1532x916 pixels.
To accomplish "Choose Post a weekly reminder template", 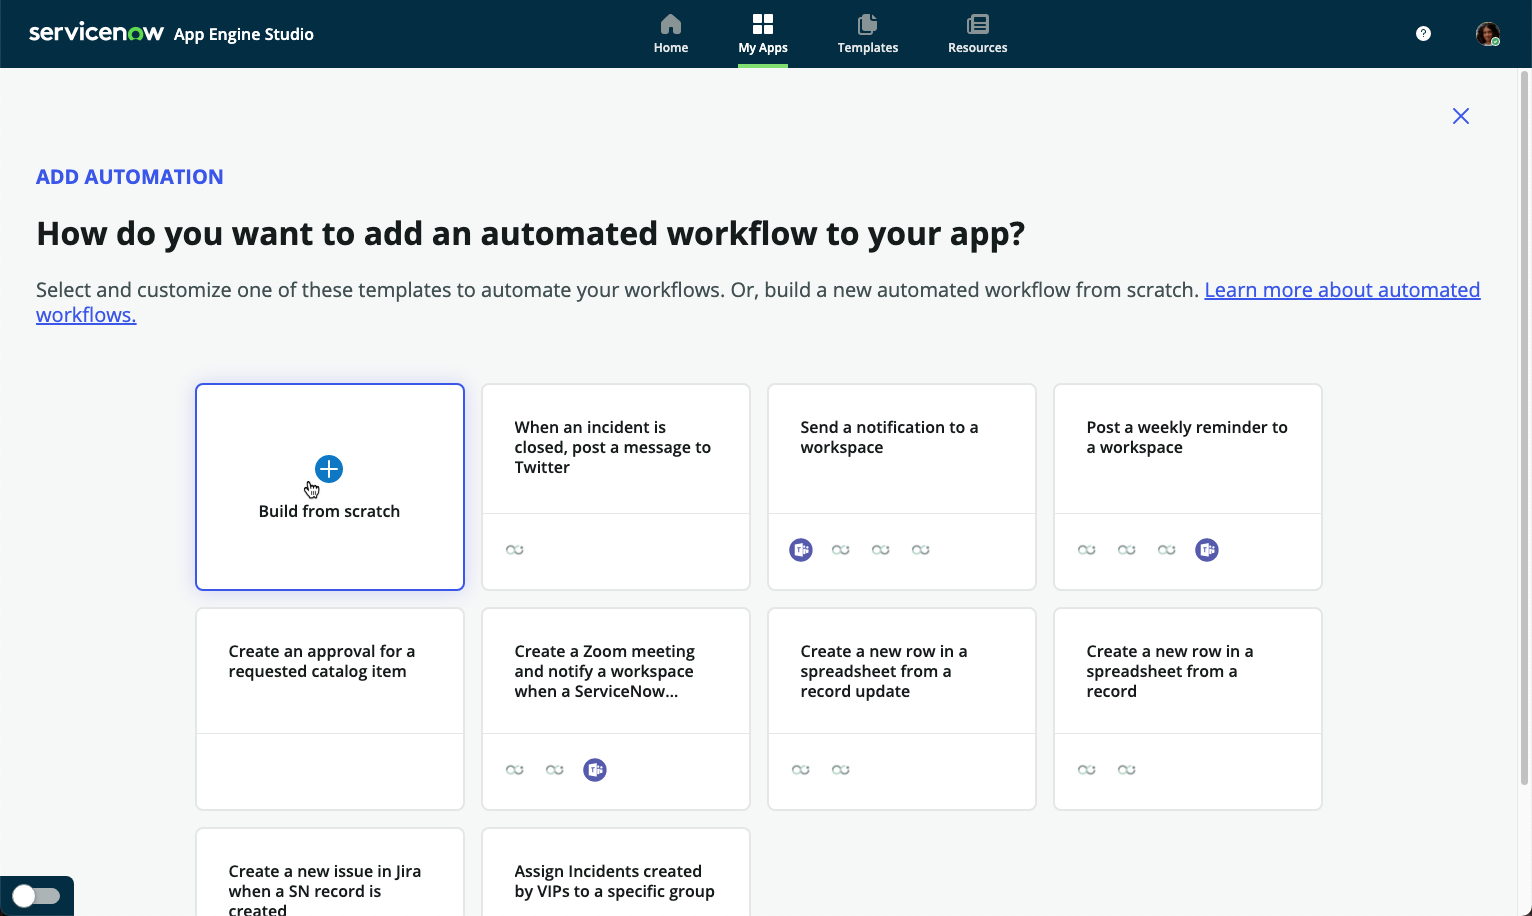I will point(1188,487).
